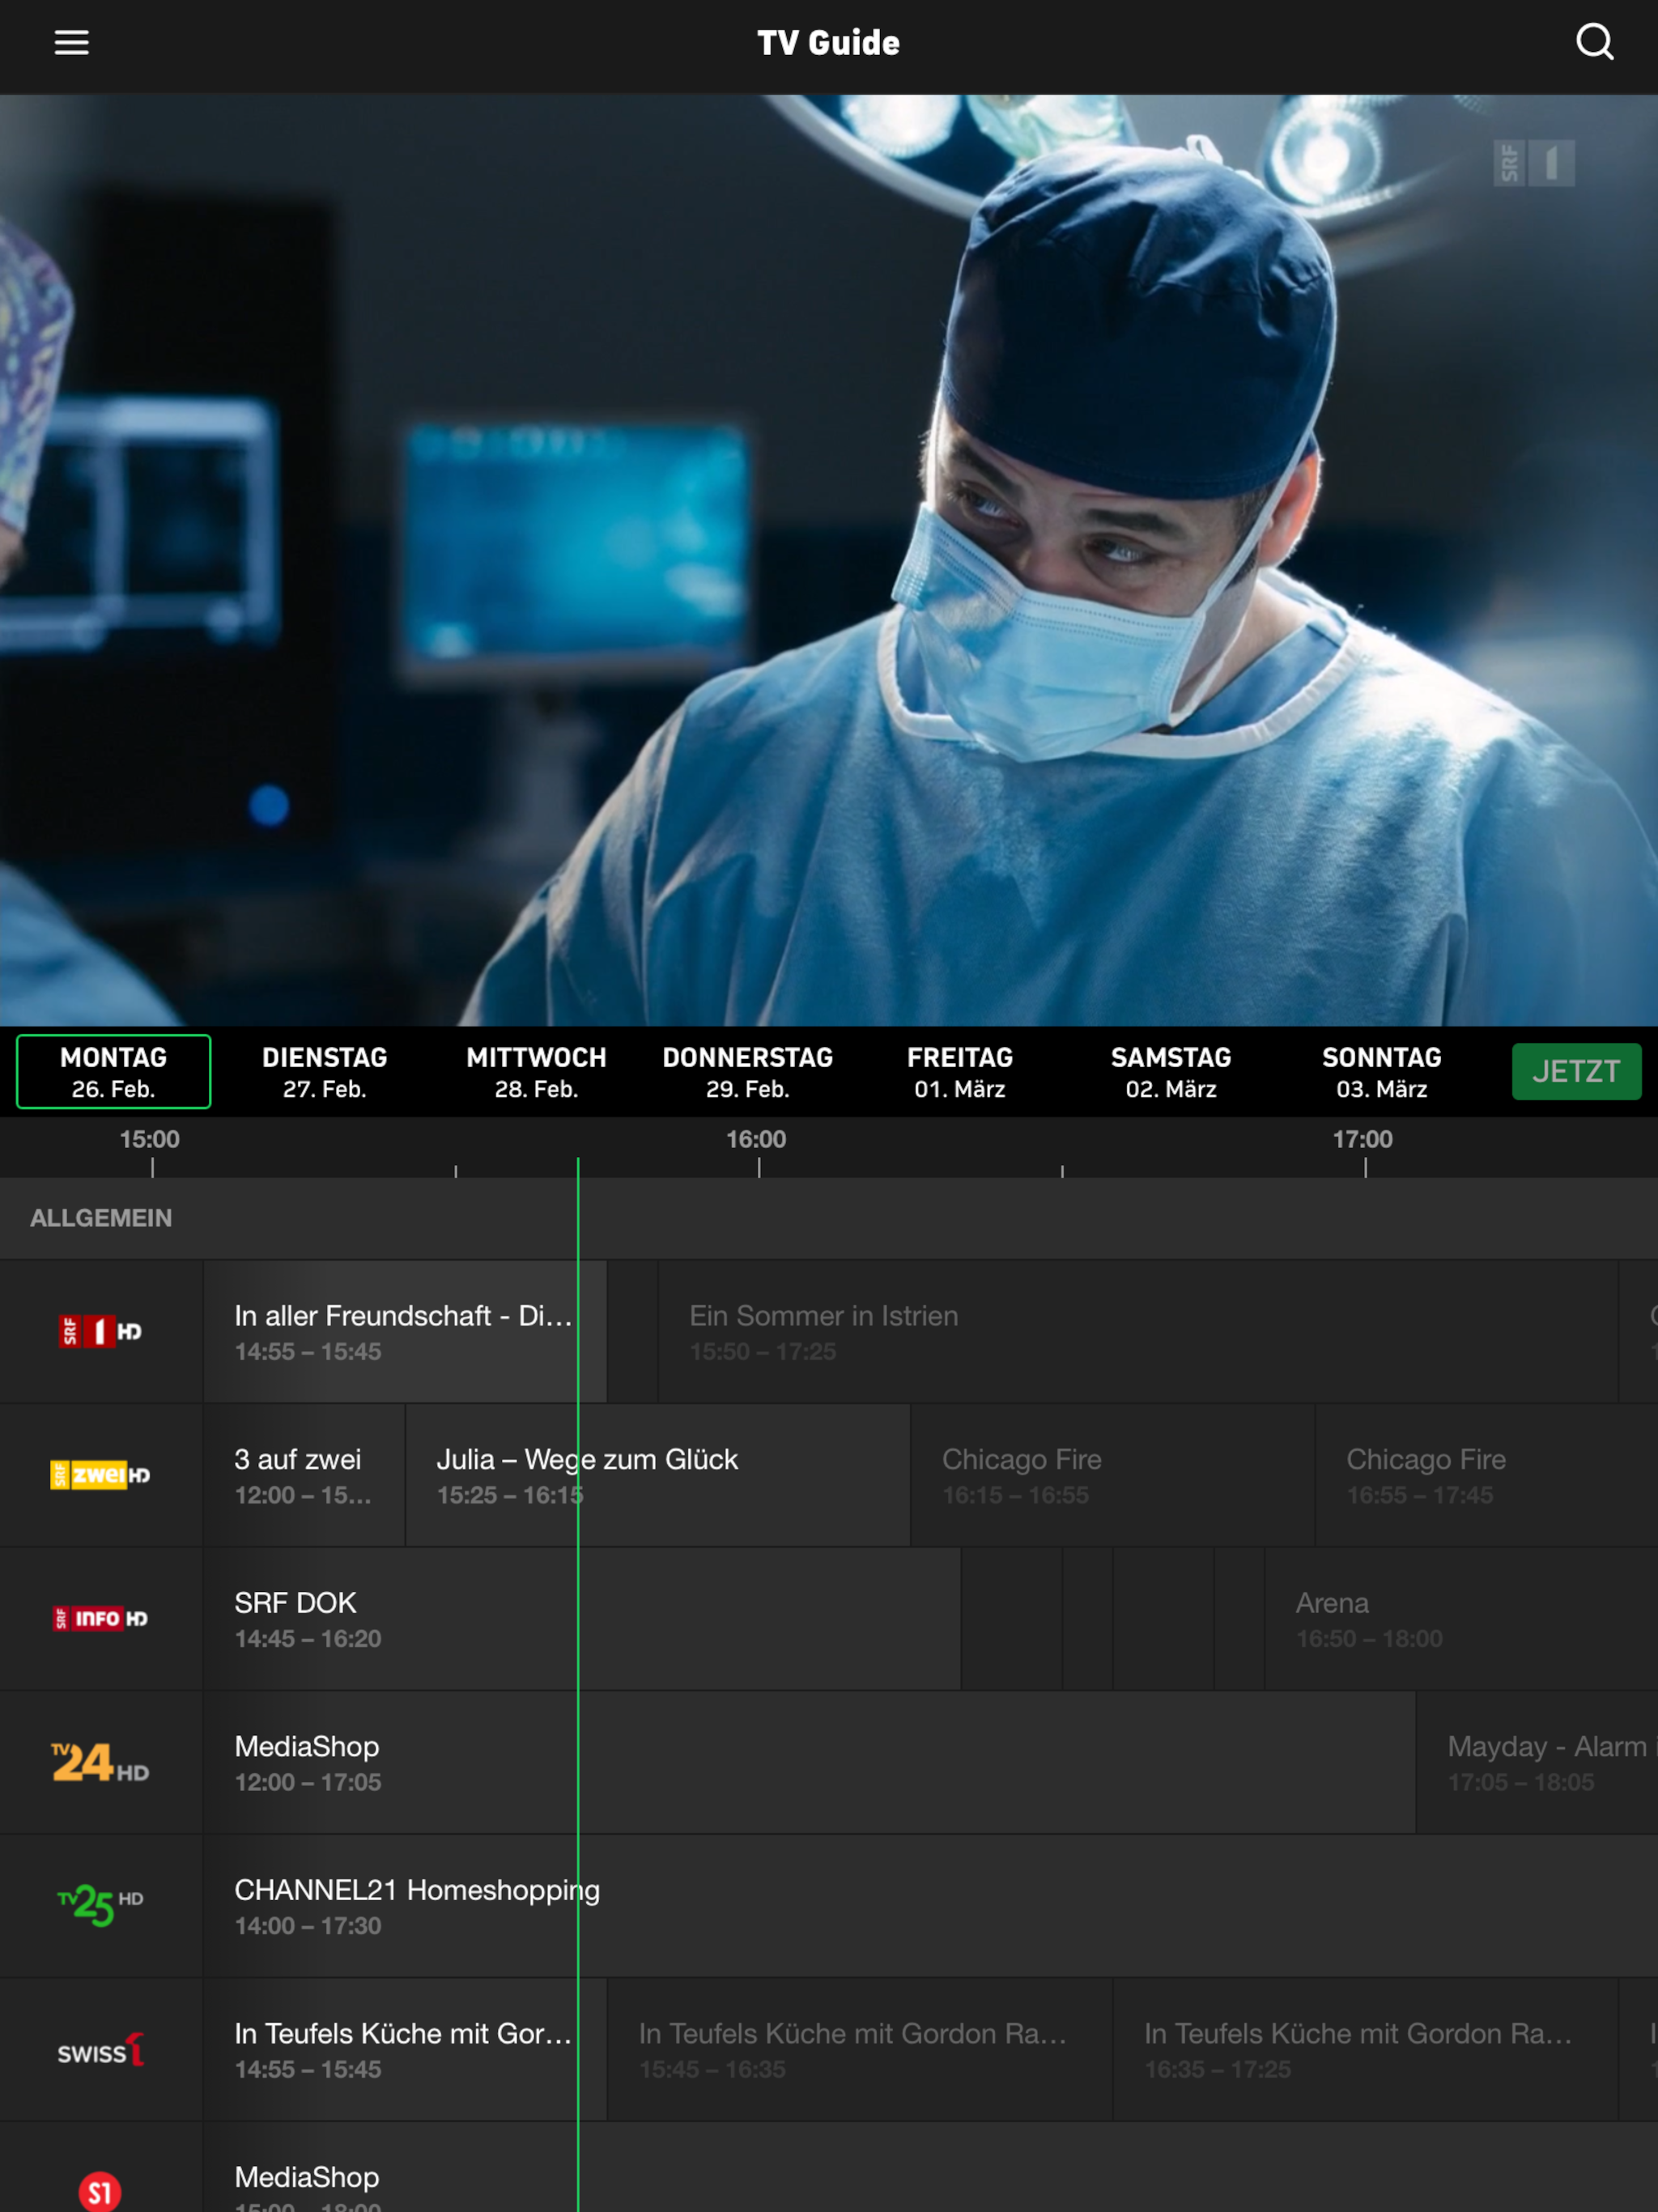Select the TV25 HD channel logo
The height and width of the screenshot is (2212, 1658).
point(100,1905)
